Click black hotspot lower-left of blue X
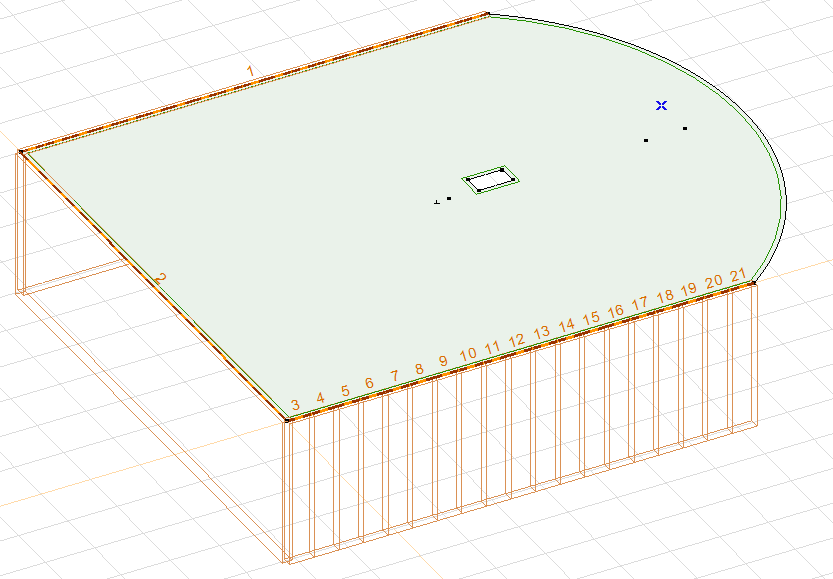 (x=646, y=140)
